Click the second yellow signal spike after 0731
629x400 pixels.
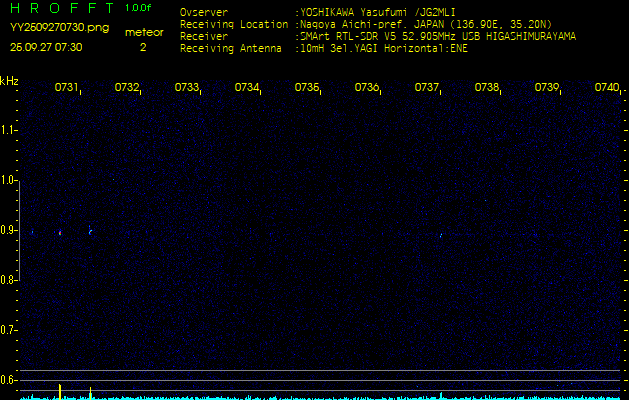pyautogui.click(x=91, y=393)
